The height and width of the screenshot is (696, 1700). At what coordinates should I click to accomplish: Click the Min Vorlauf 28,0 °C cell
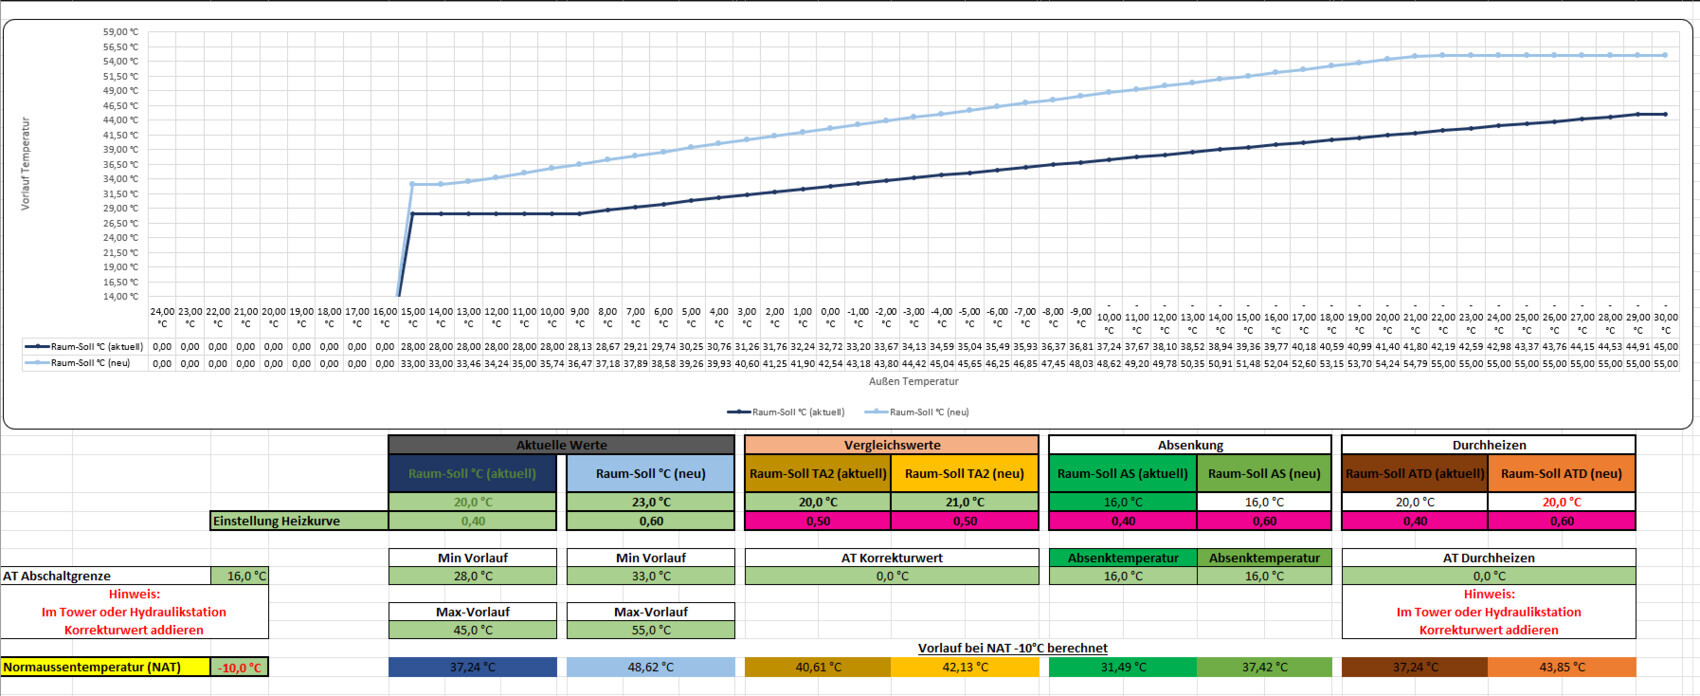coord(472,576)
